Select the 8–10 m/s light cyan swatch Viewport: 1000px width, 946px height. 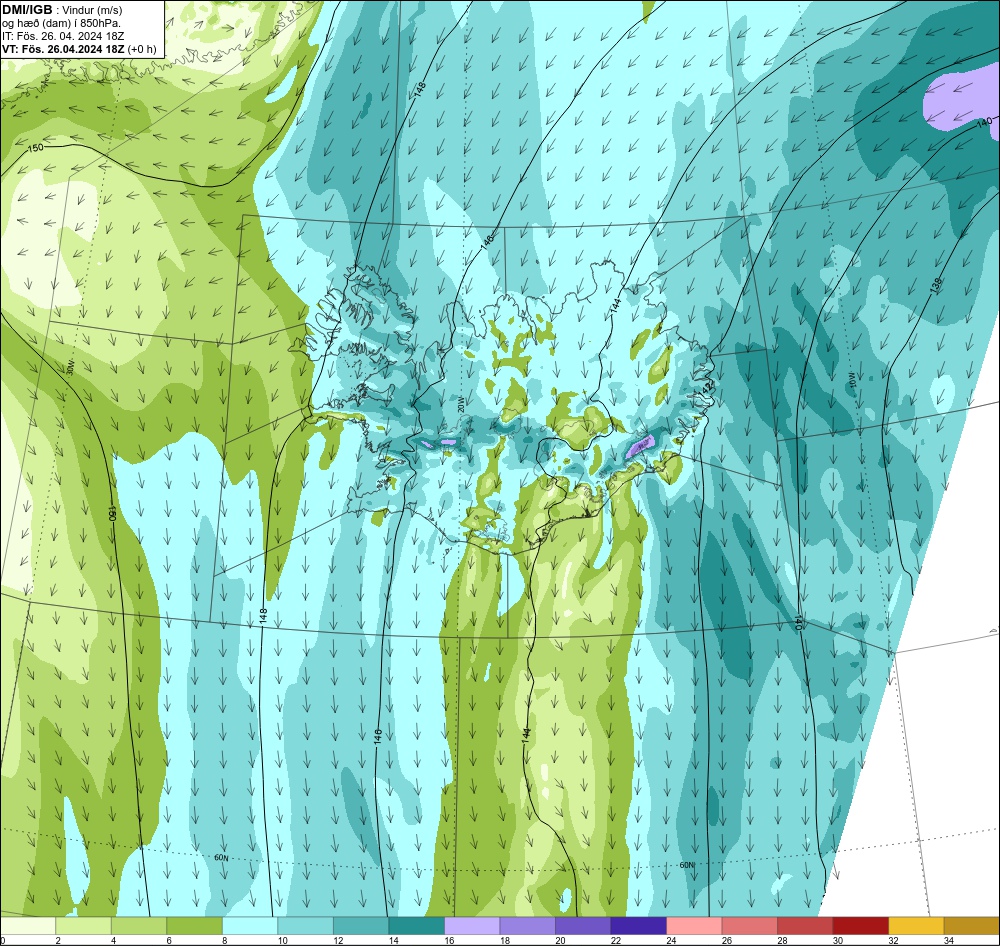pos(250,926)
